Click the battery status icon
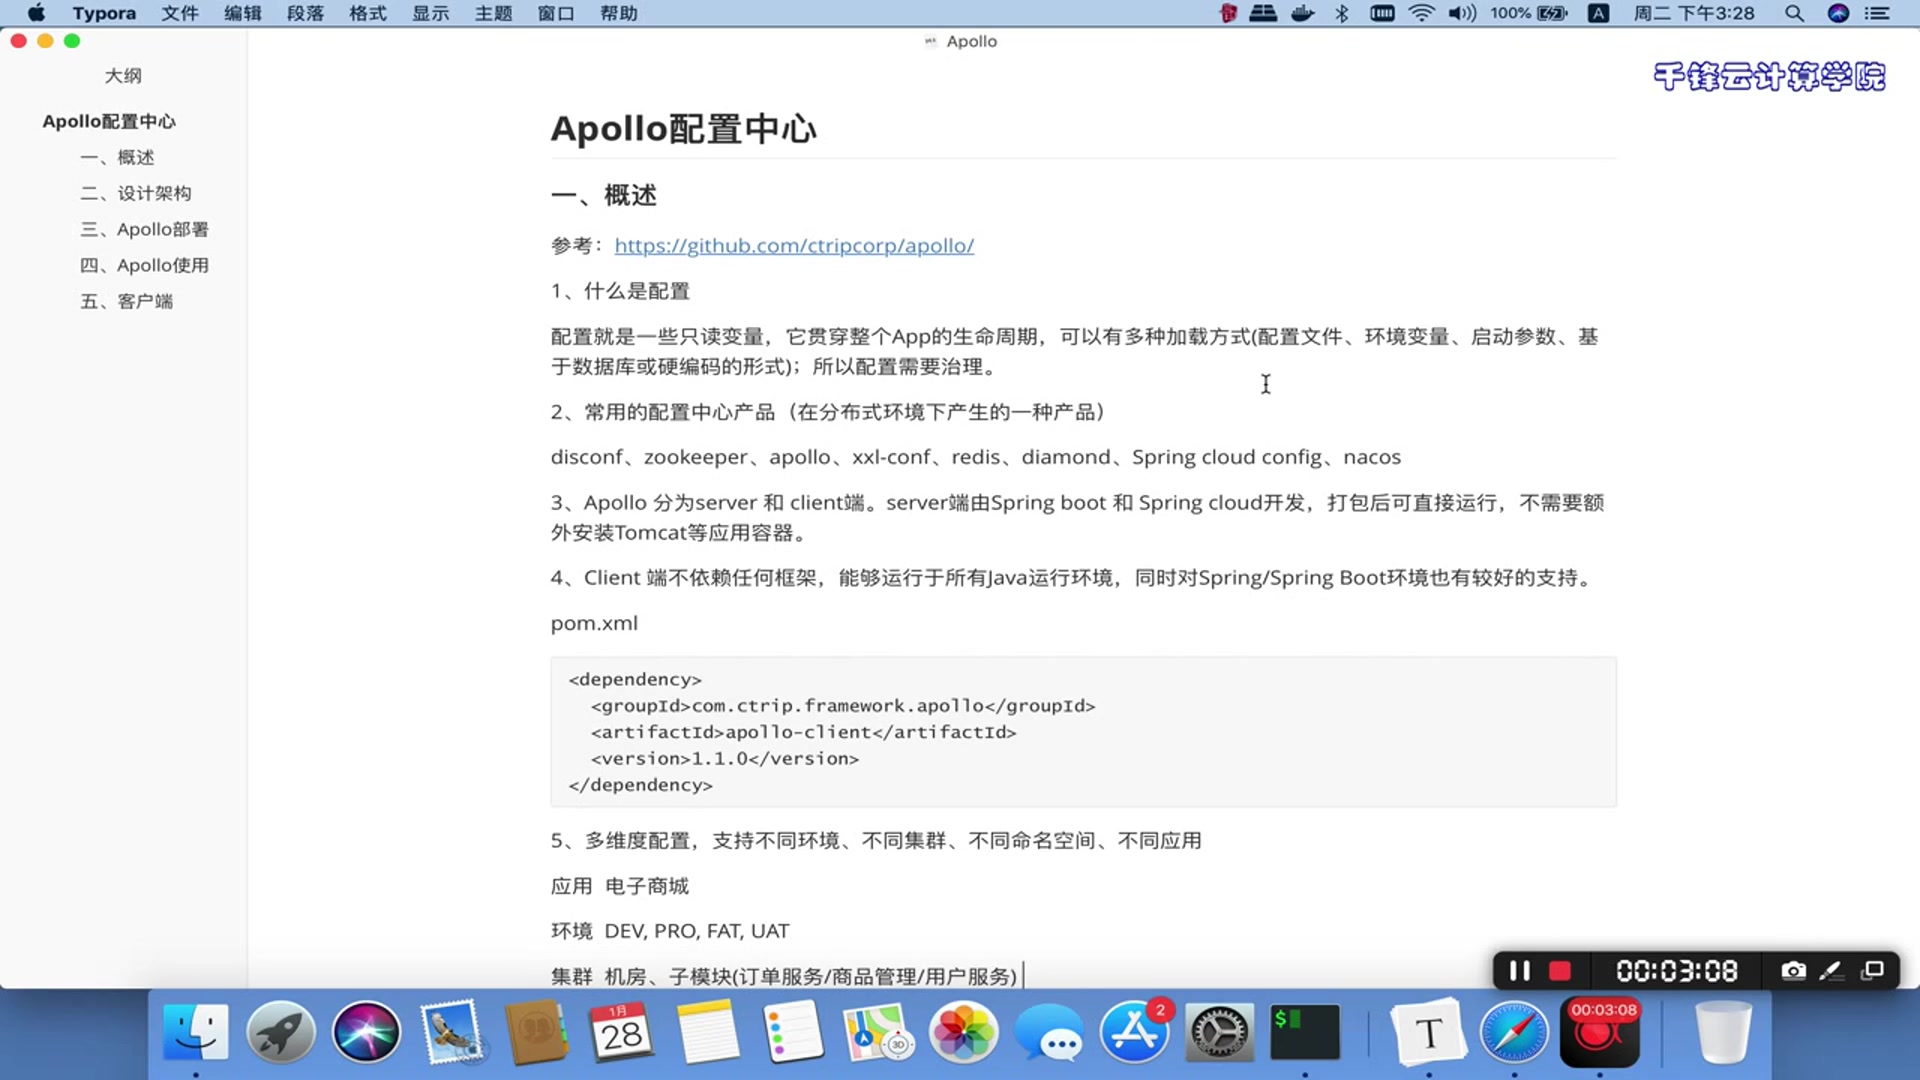 click(1552, 13)
